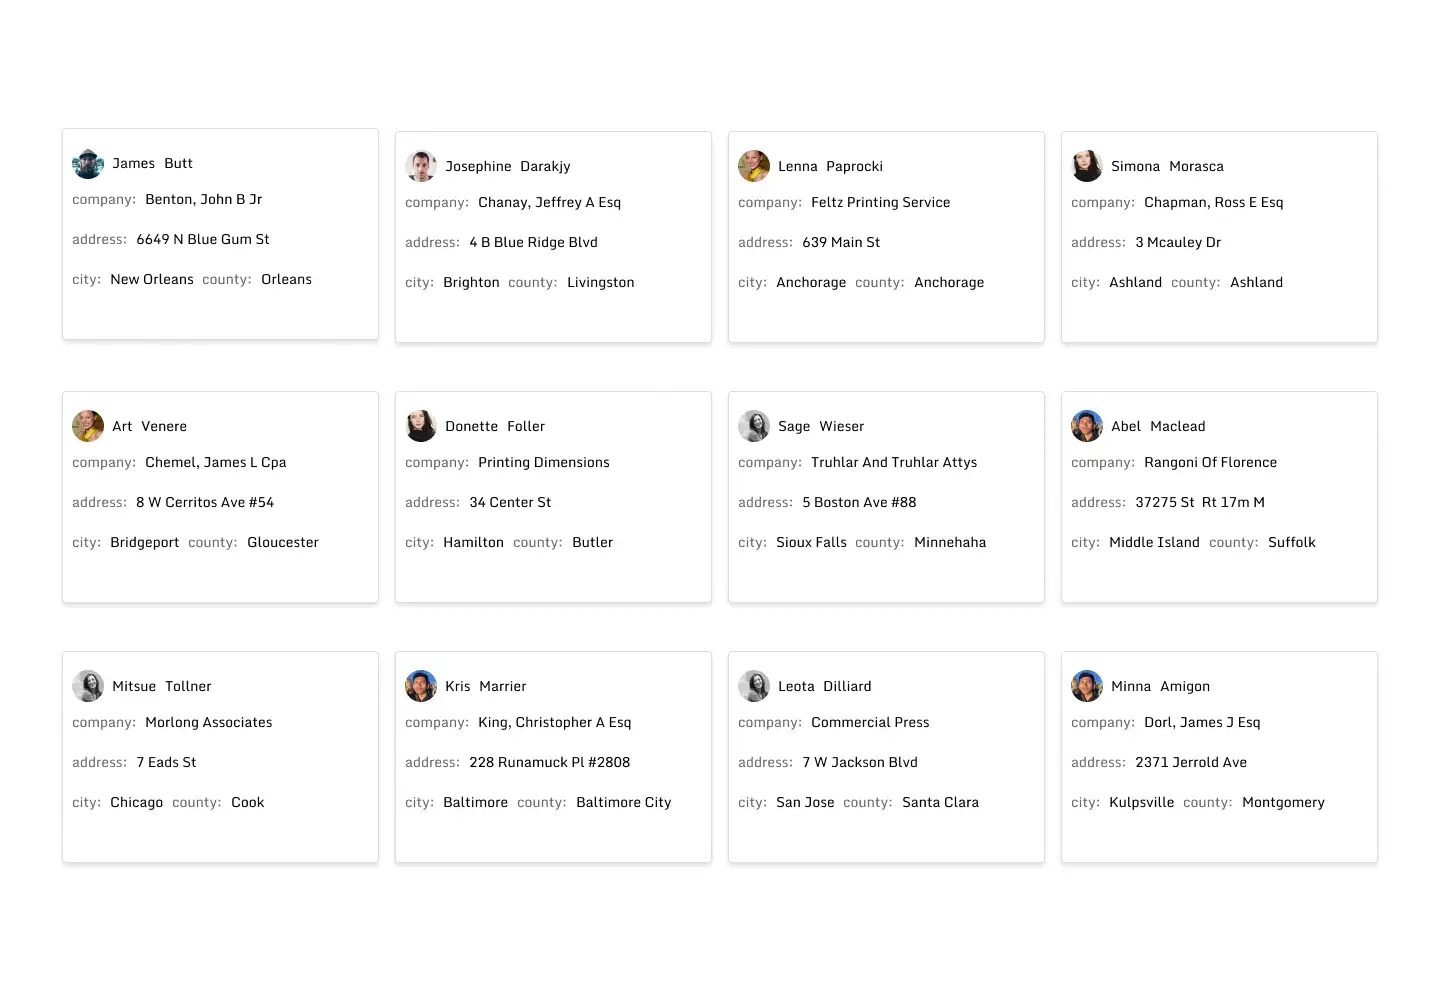Click the Rangoni Of Florence company text
This screenshot has width=1440, height=990.
point(1210,463)
